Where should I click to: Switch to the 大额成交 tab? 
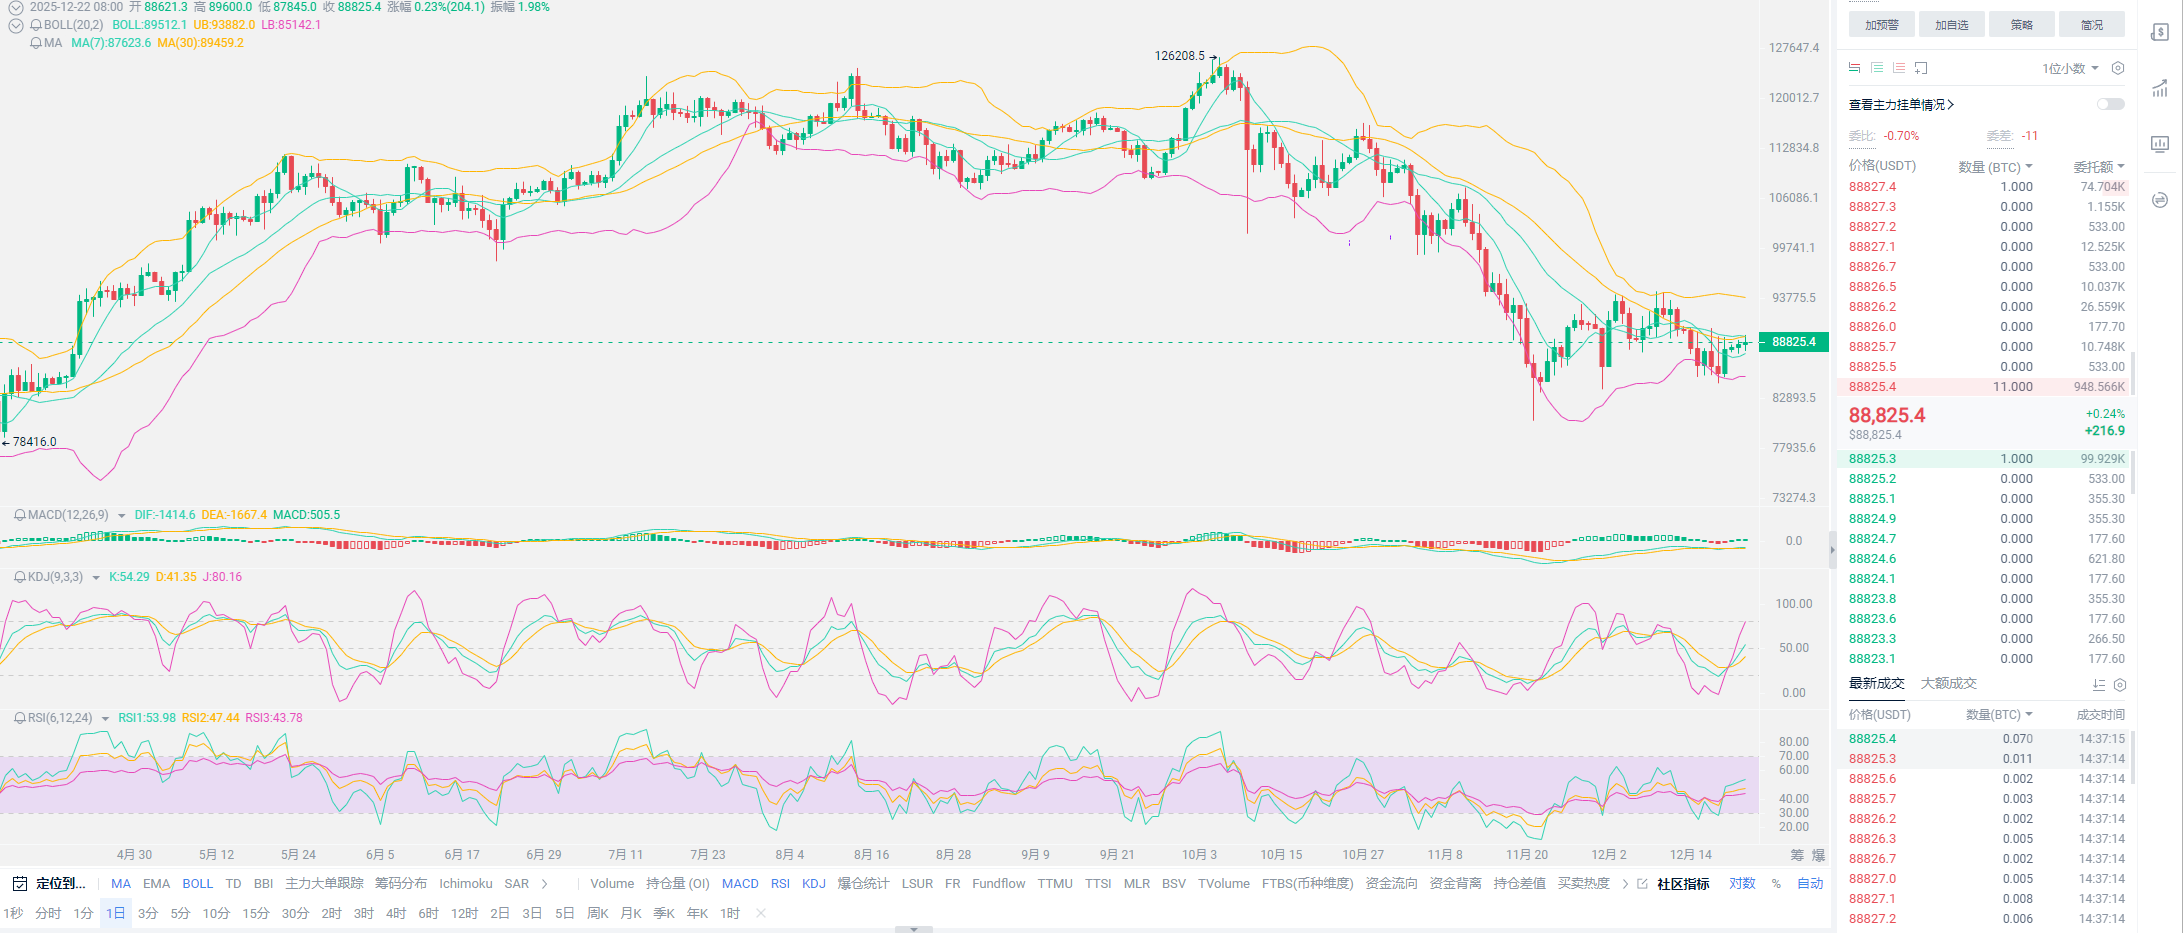1948,684
